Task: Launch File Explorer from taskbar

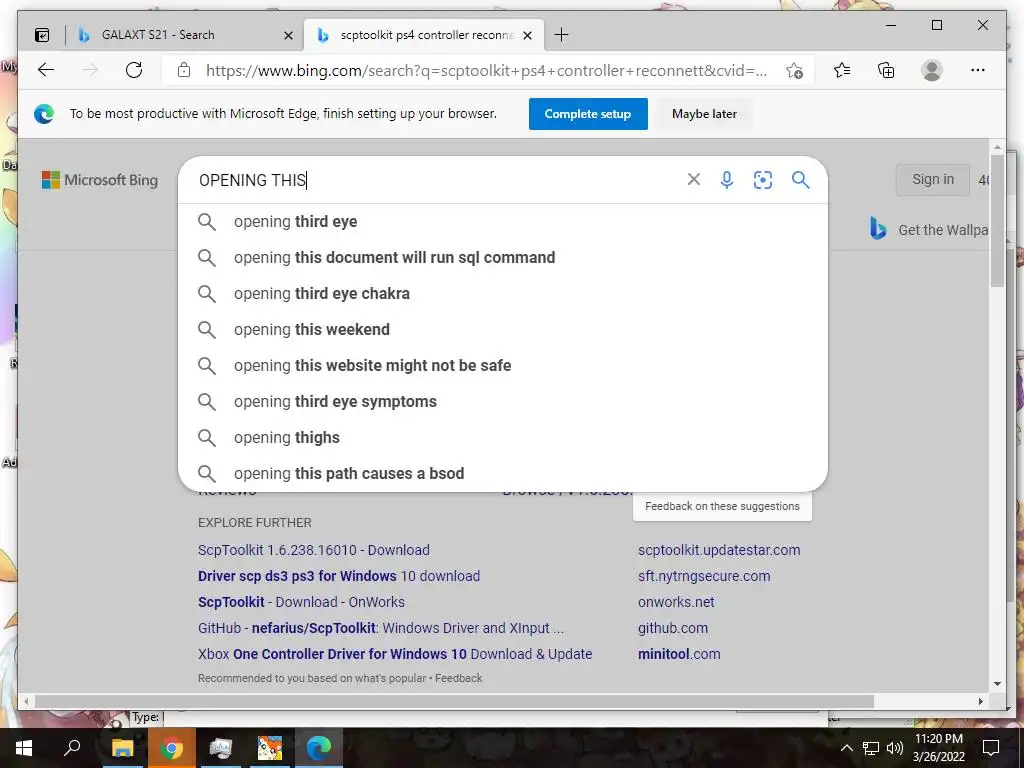Action: (122, 748)
